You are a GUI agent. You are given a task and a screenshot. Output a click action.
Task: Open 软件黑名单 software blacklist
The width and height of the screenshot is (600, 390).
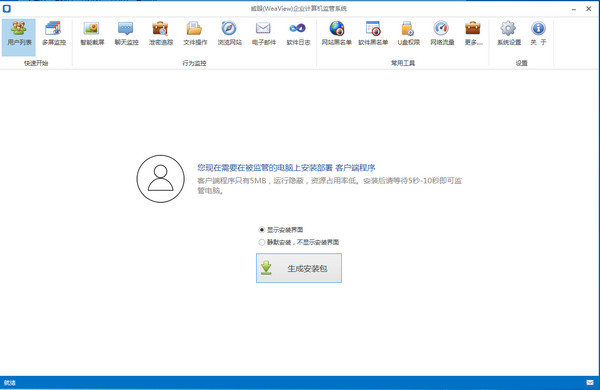tap(373, 34)
